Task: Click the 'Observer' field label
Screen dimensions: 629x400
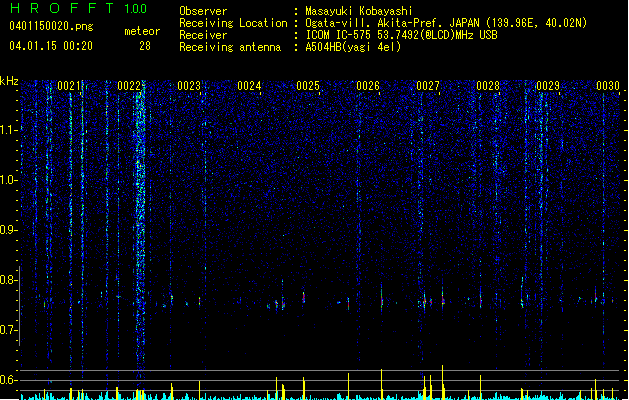Action: click(203, 11)
